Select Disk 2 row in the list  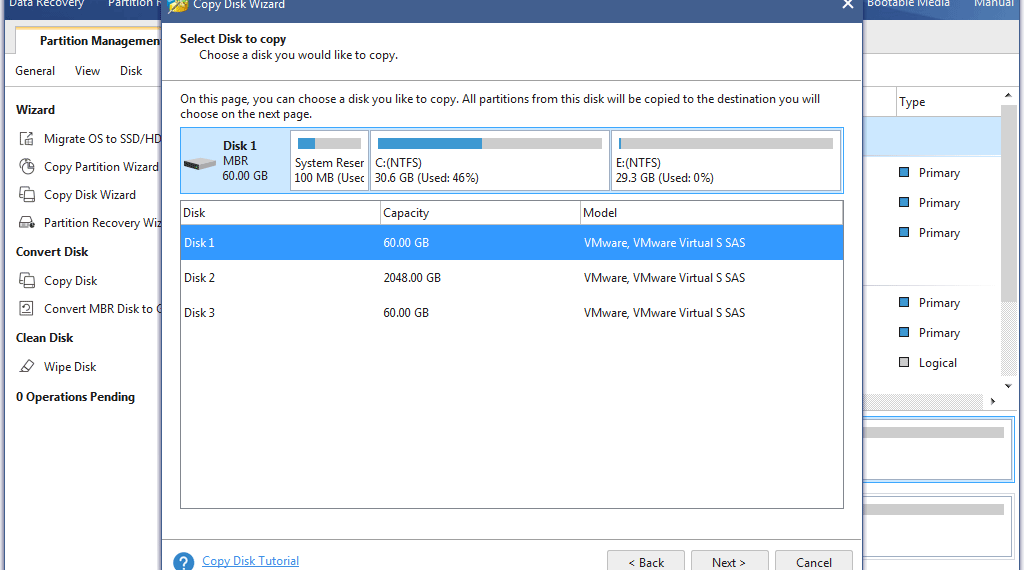(x=512, y=277)
